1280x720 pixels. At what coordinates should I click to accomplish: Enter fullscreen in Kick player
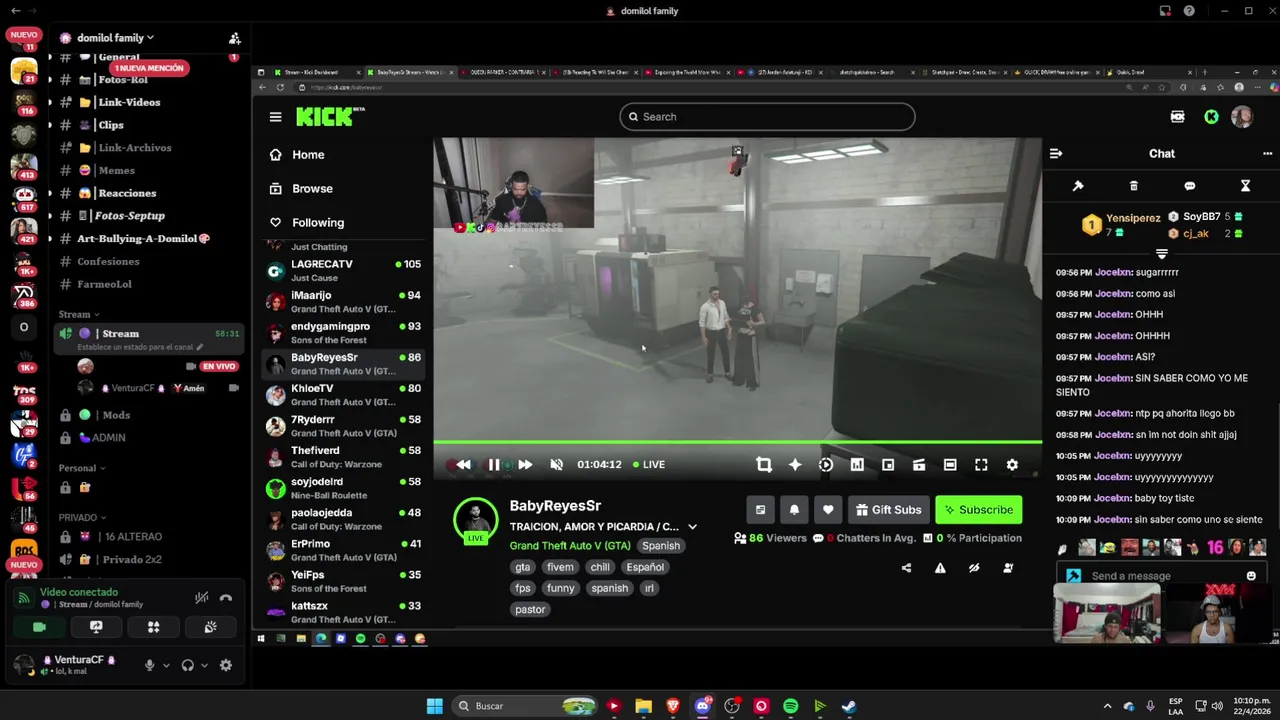pos(981,465)
